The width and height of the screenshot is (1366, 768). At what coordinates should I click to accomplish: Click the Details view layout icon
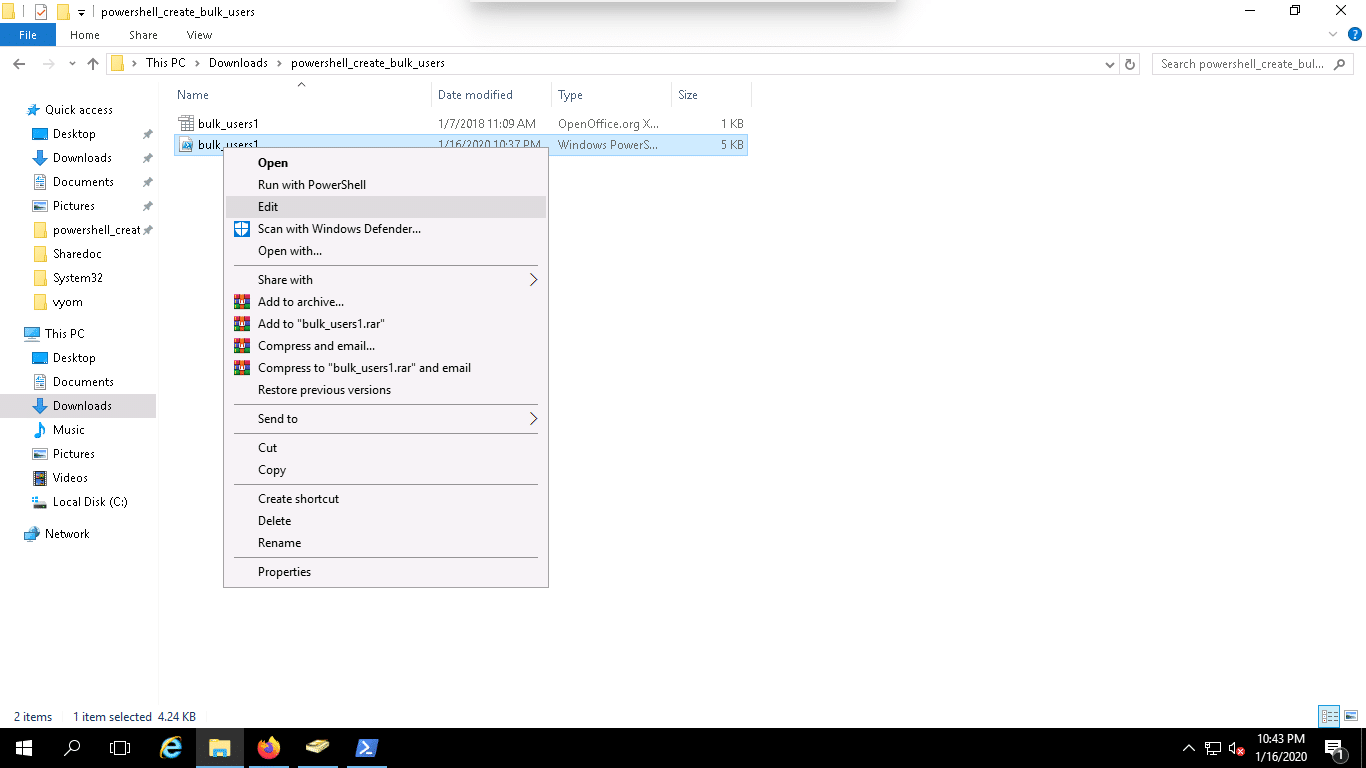coord(1329,716)
